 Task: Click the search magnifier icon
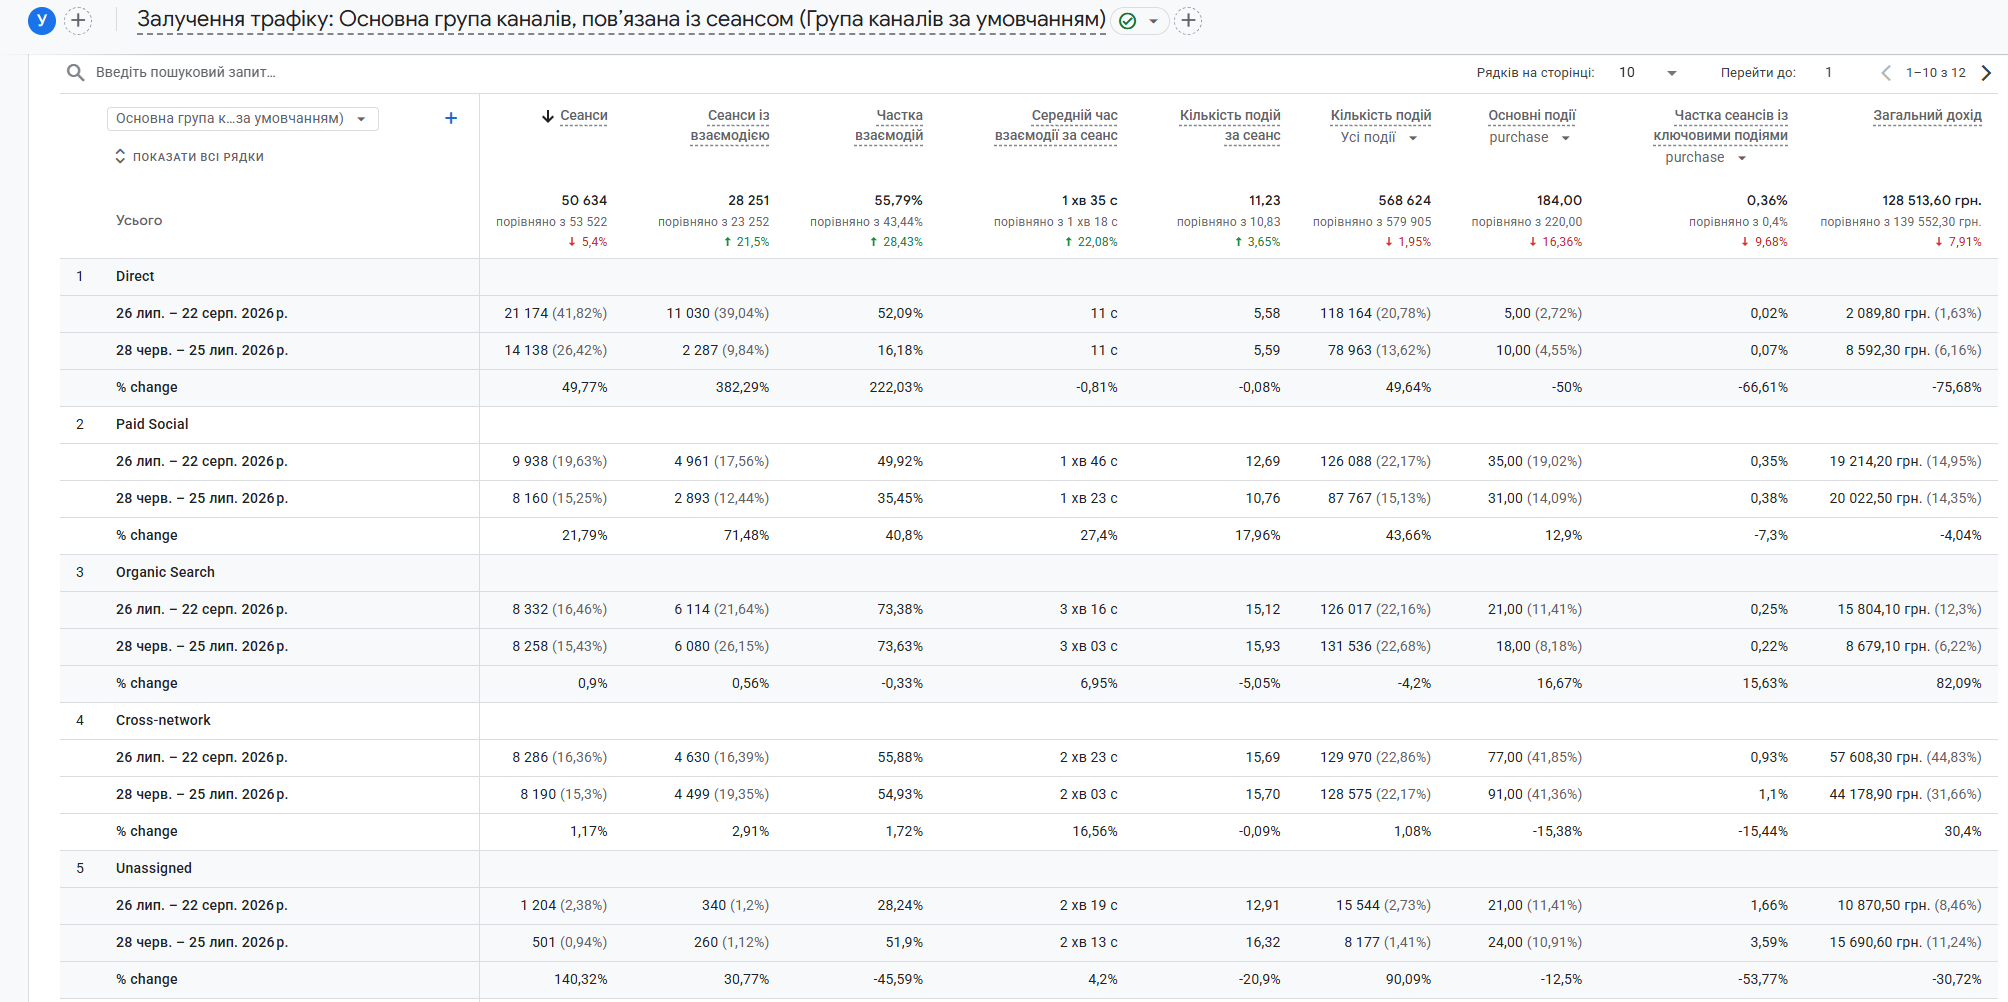coord(75,72)
